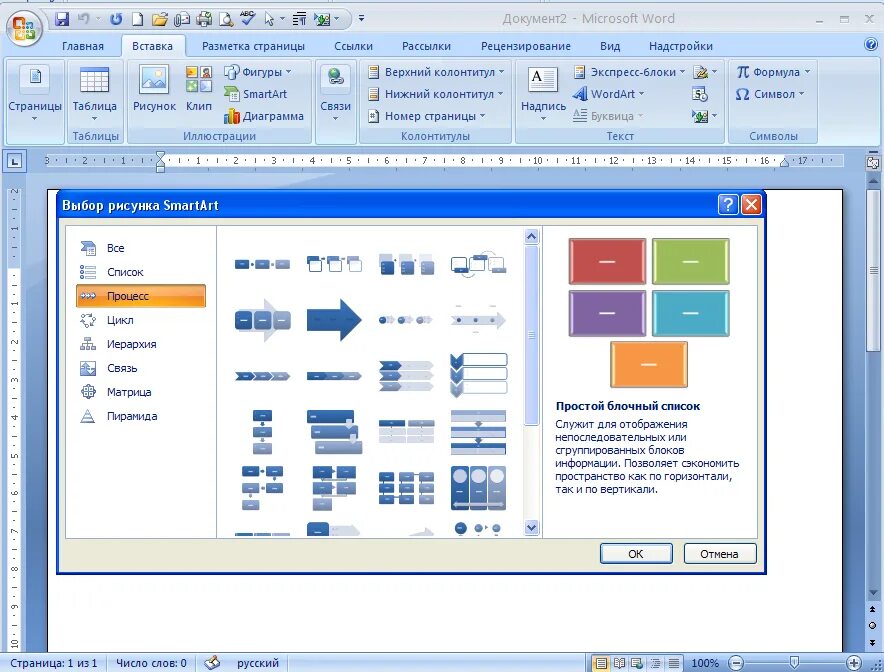The image size is (884, 672).
Task: Switch to Ссылки tab
Action: (353, 46)
